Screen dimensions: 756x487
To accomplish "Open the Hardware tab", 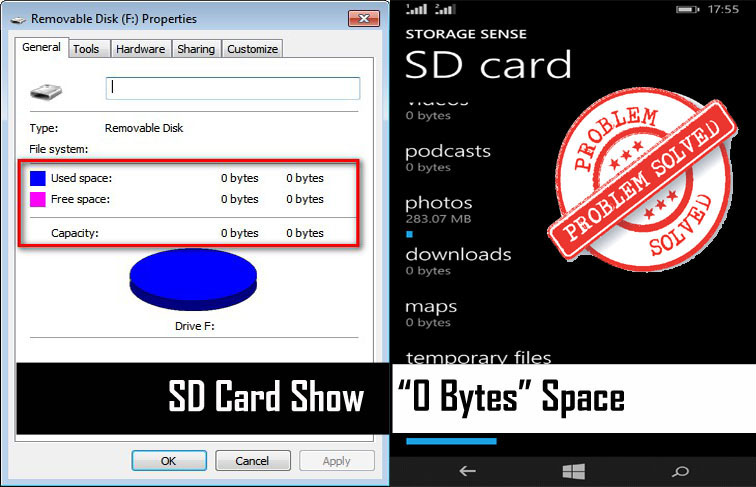I will [x=139, y=49].
